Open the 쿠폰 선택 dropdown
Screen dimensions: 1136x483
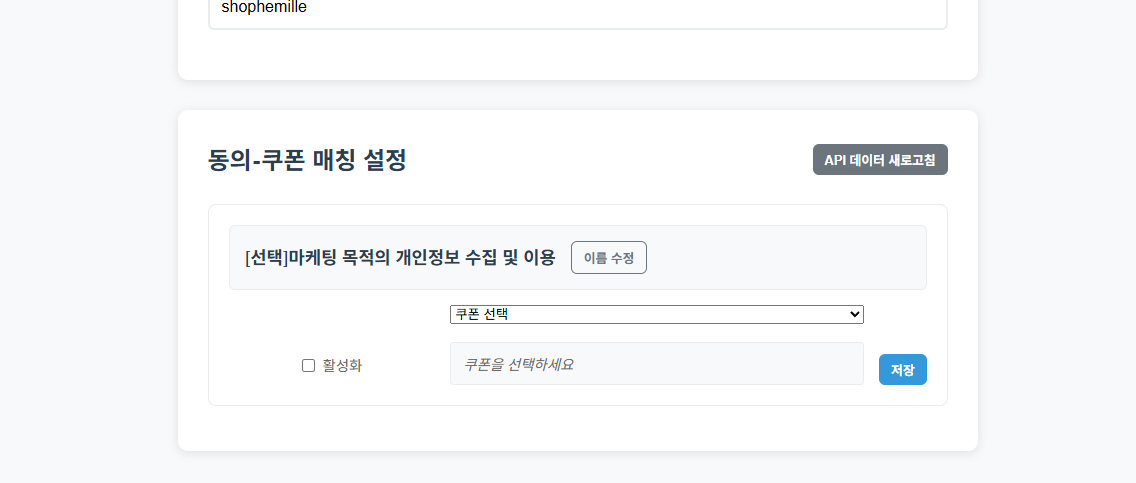(x=656, y=314)
